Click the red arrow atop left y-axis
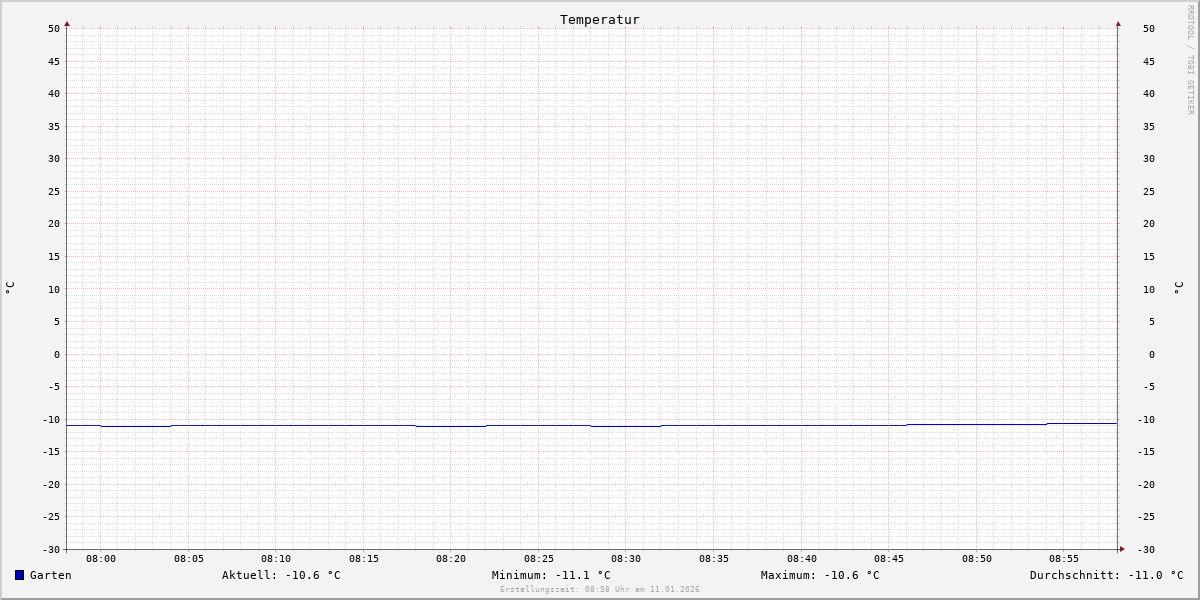Screen dimensions: 1200x600 pos(67,23)
